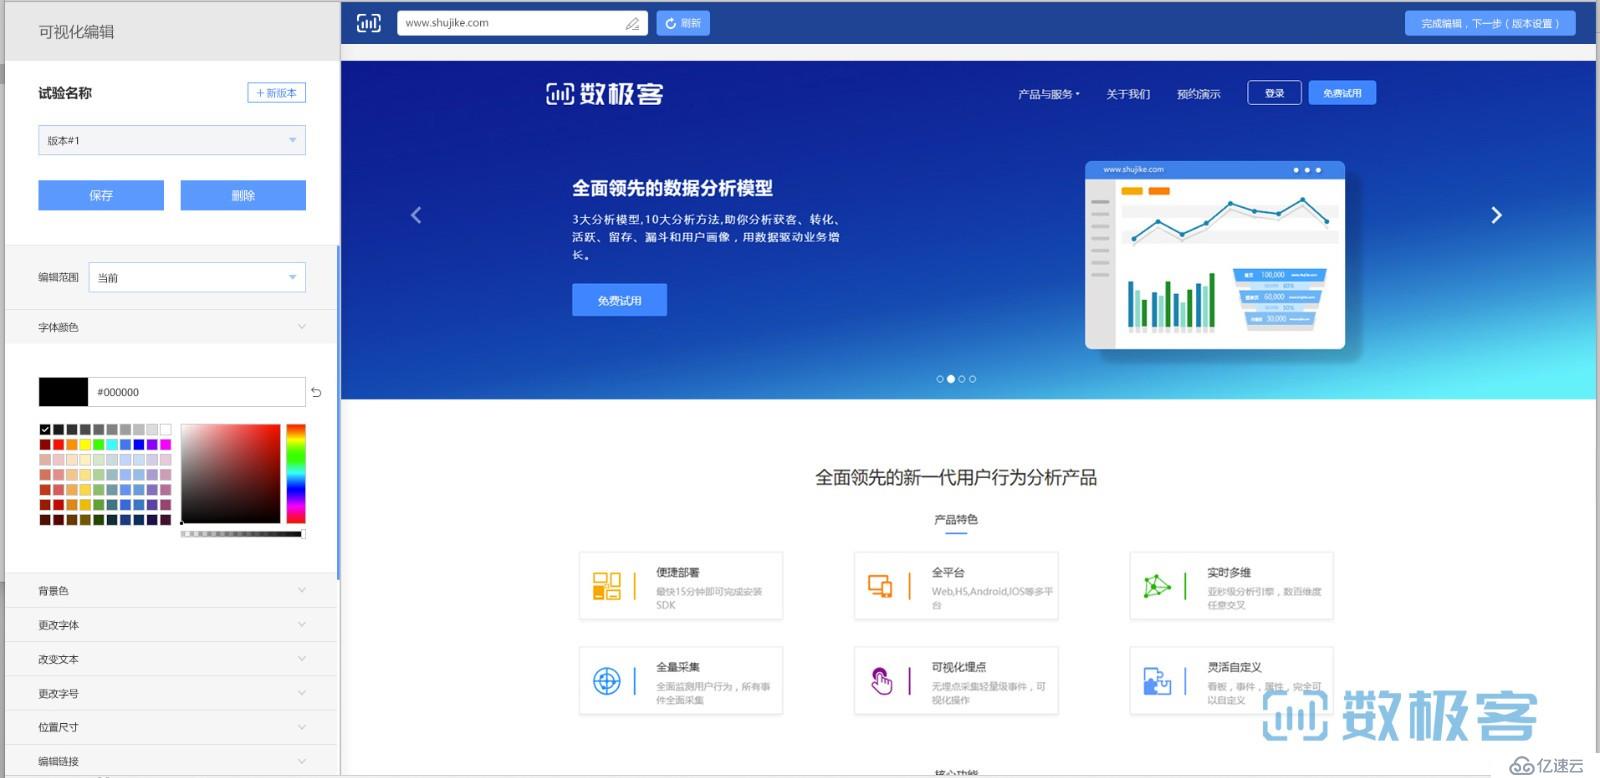Click the 全平台 card title

[948, 573]
